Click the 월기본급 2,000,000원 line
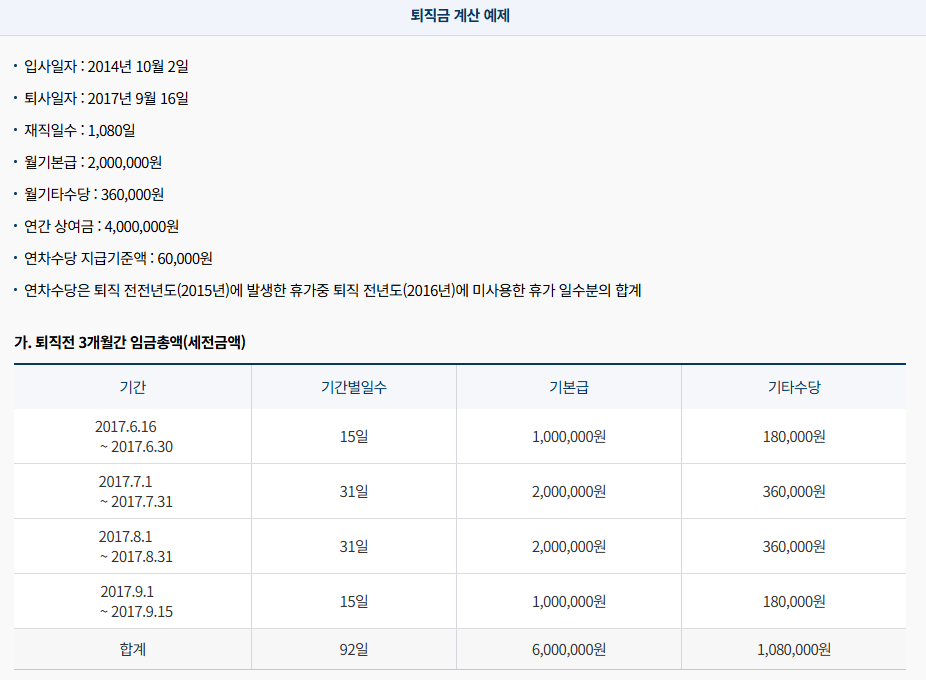The width and height of the screenshot is (926, 680). pos(93,162)
